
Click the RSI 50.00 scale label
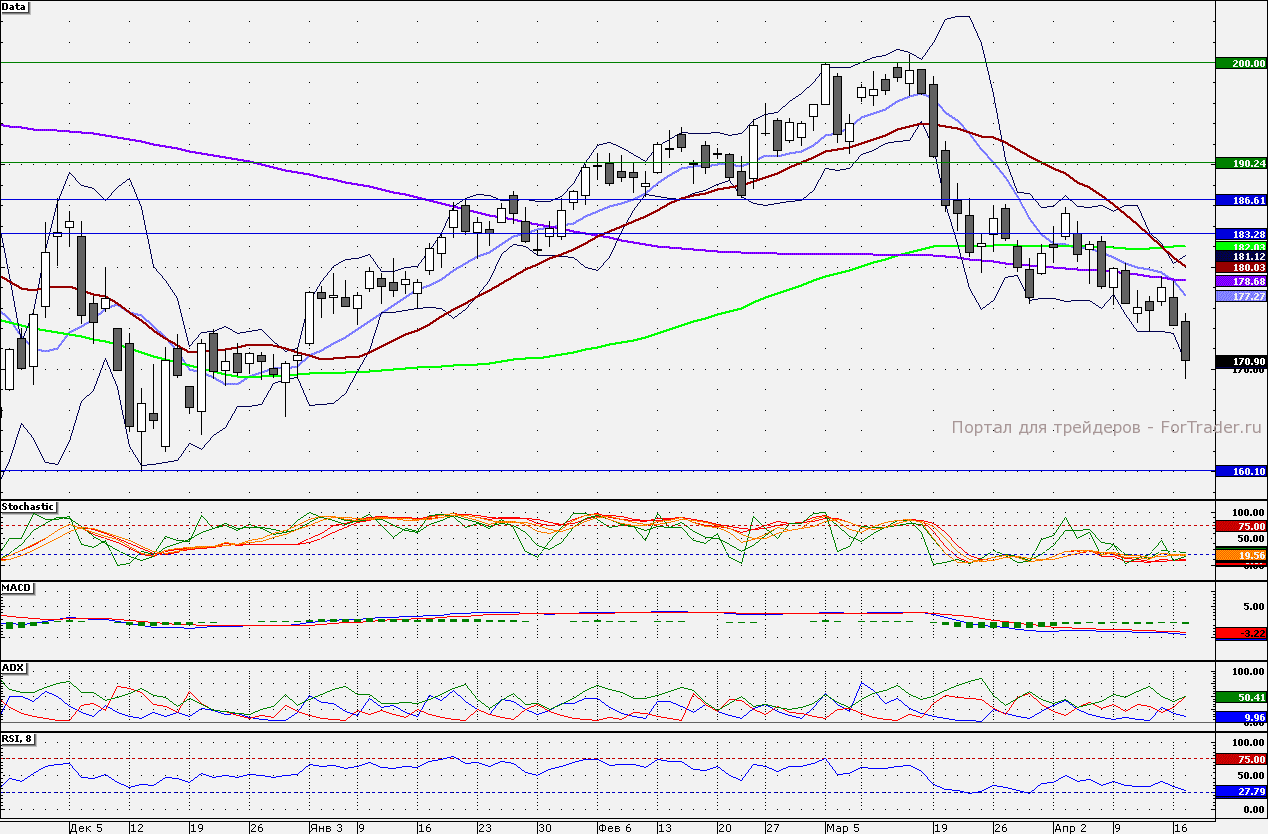(x=1250, y=775)
